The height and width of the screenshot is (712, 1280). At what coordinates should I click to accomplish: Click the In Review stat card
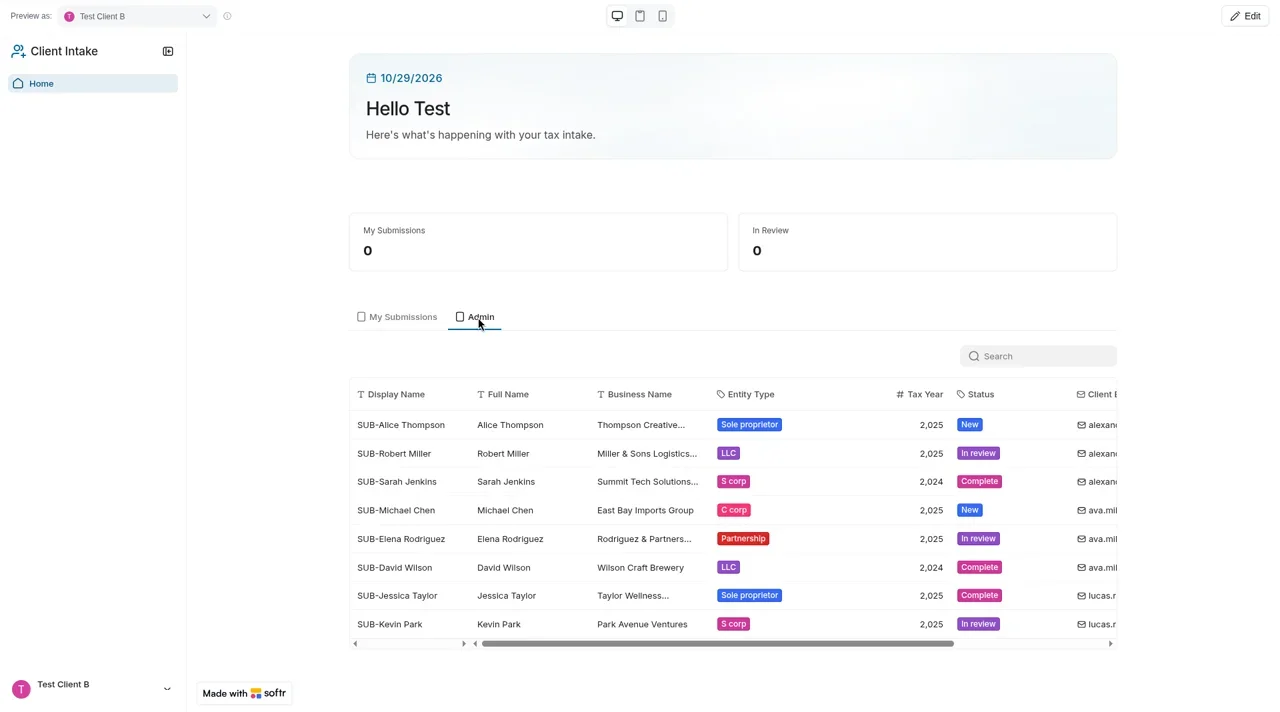927,241
